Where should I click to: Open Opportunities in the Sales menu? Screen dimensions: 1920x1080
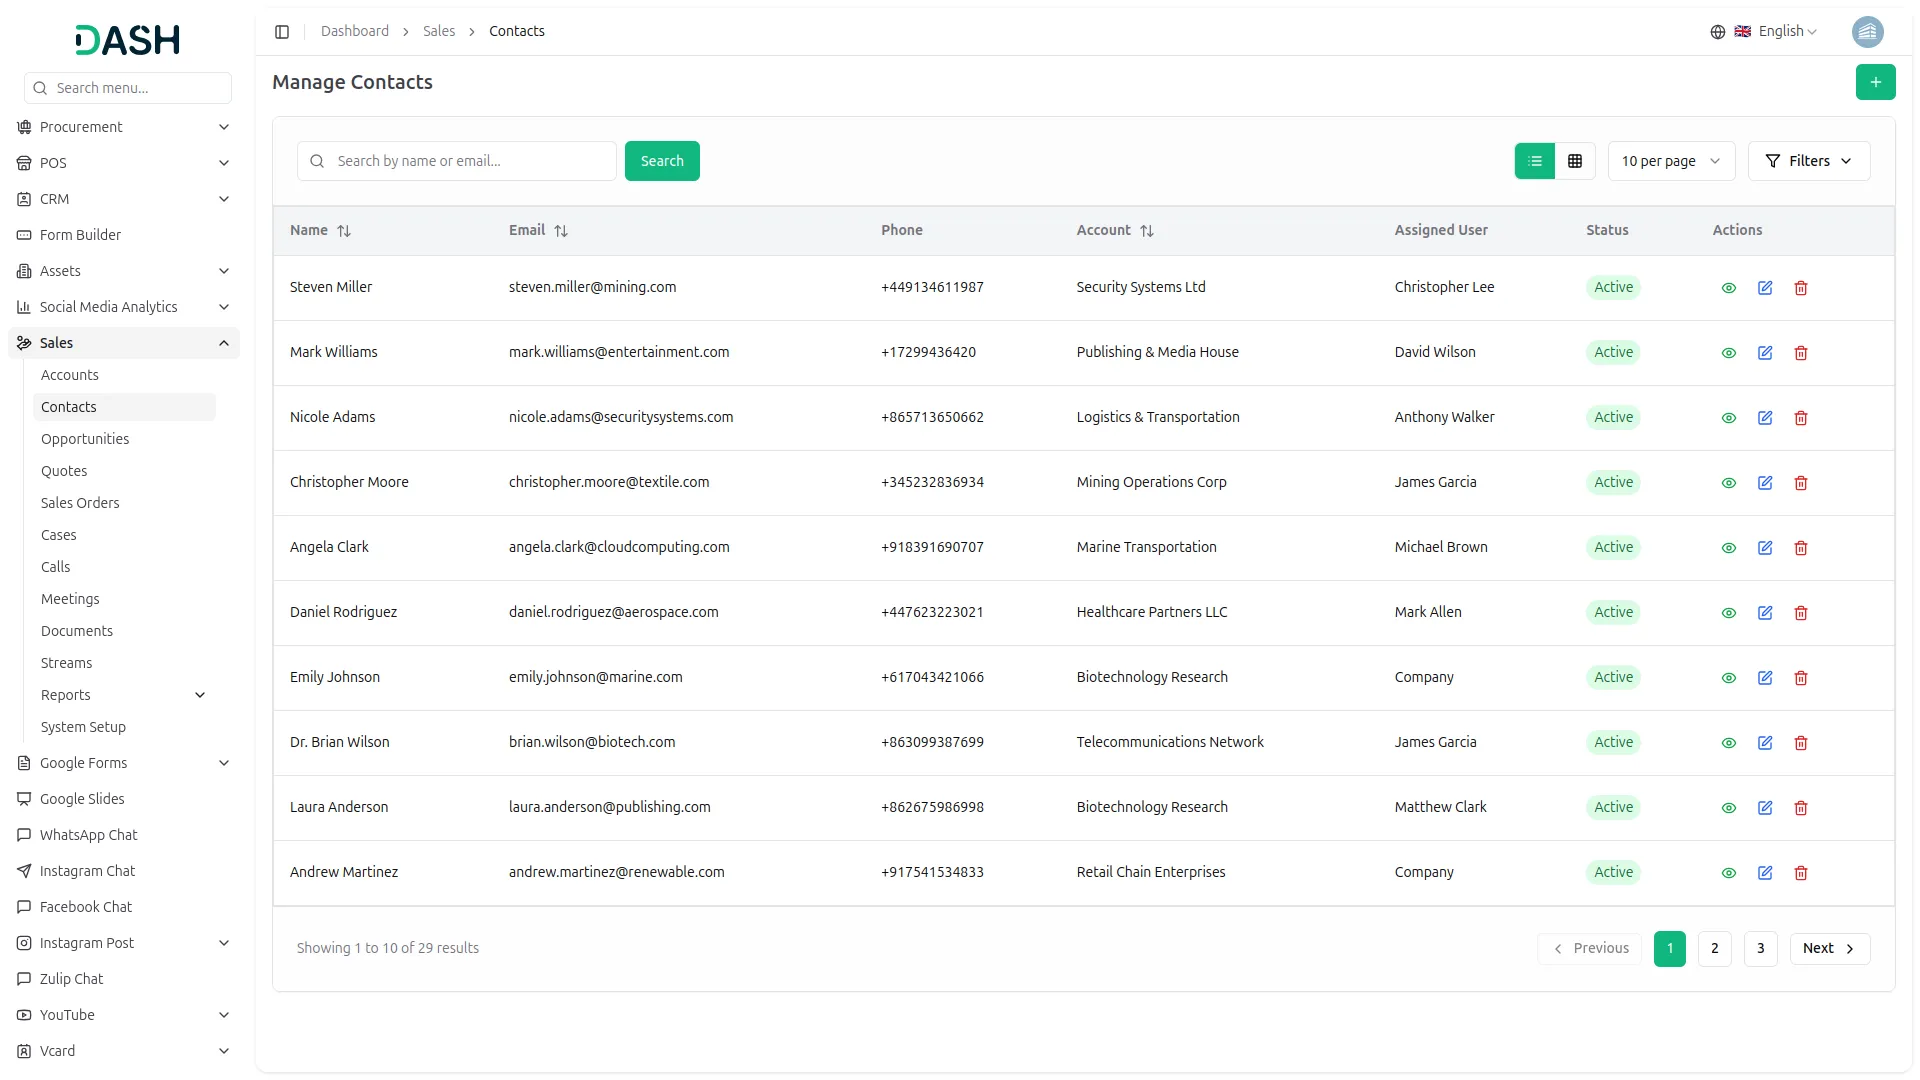(x=85, y=439)
